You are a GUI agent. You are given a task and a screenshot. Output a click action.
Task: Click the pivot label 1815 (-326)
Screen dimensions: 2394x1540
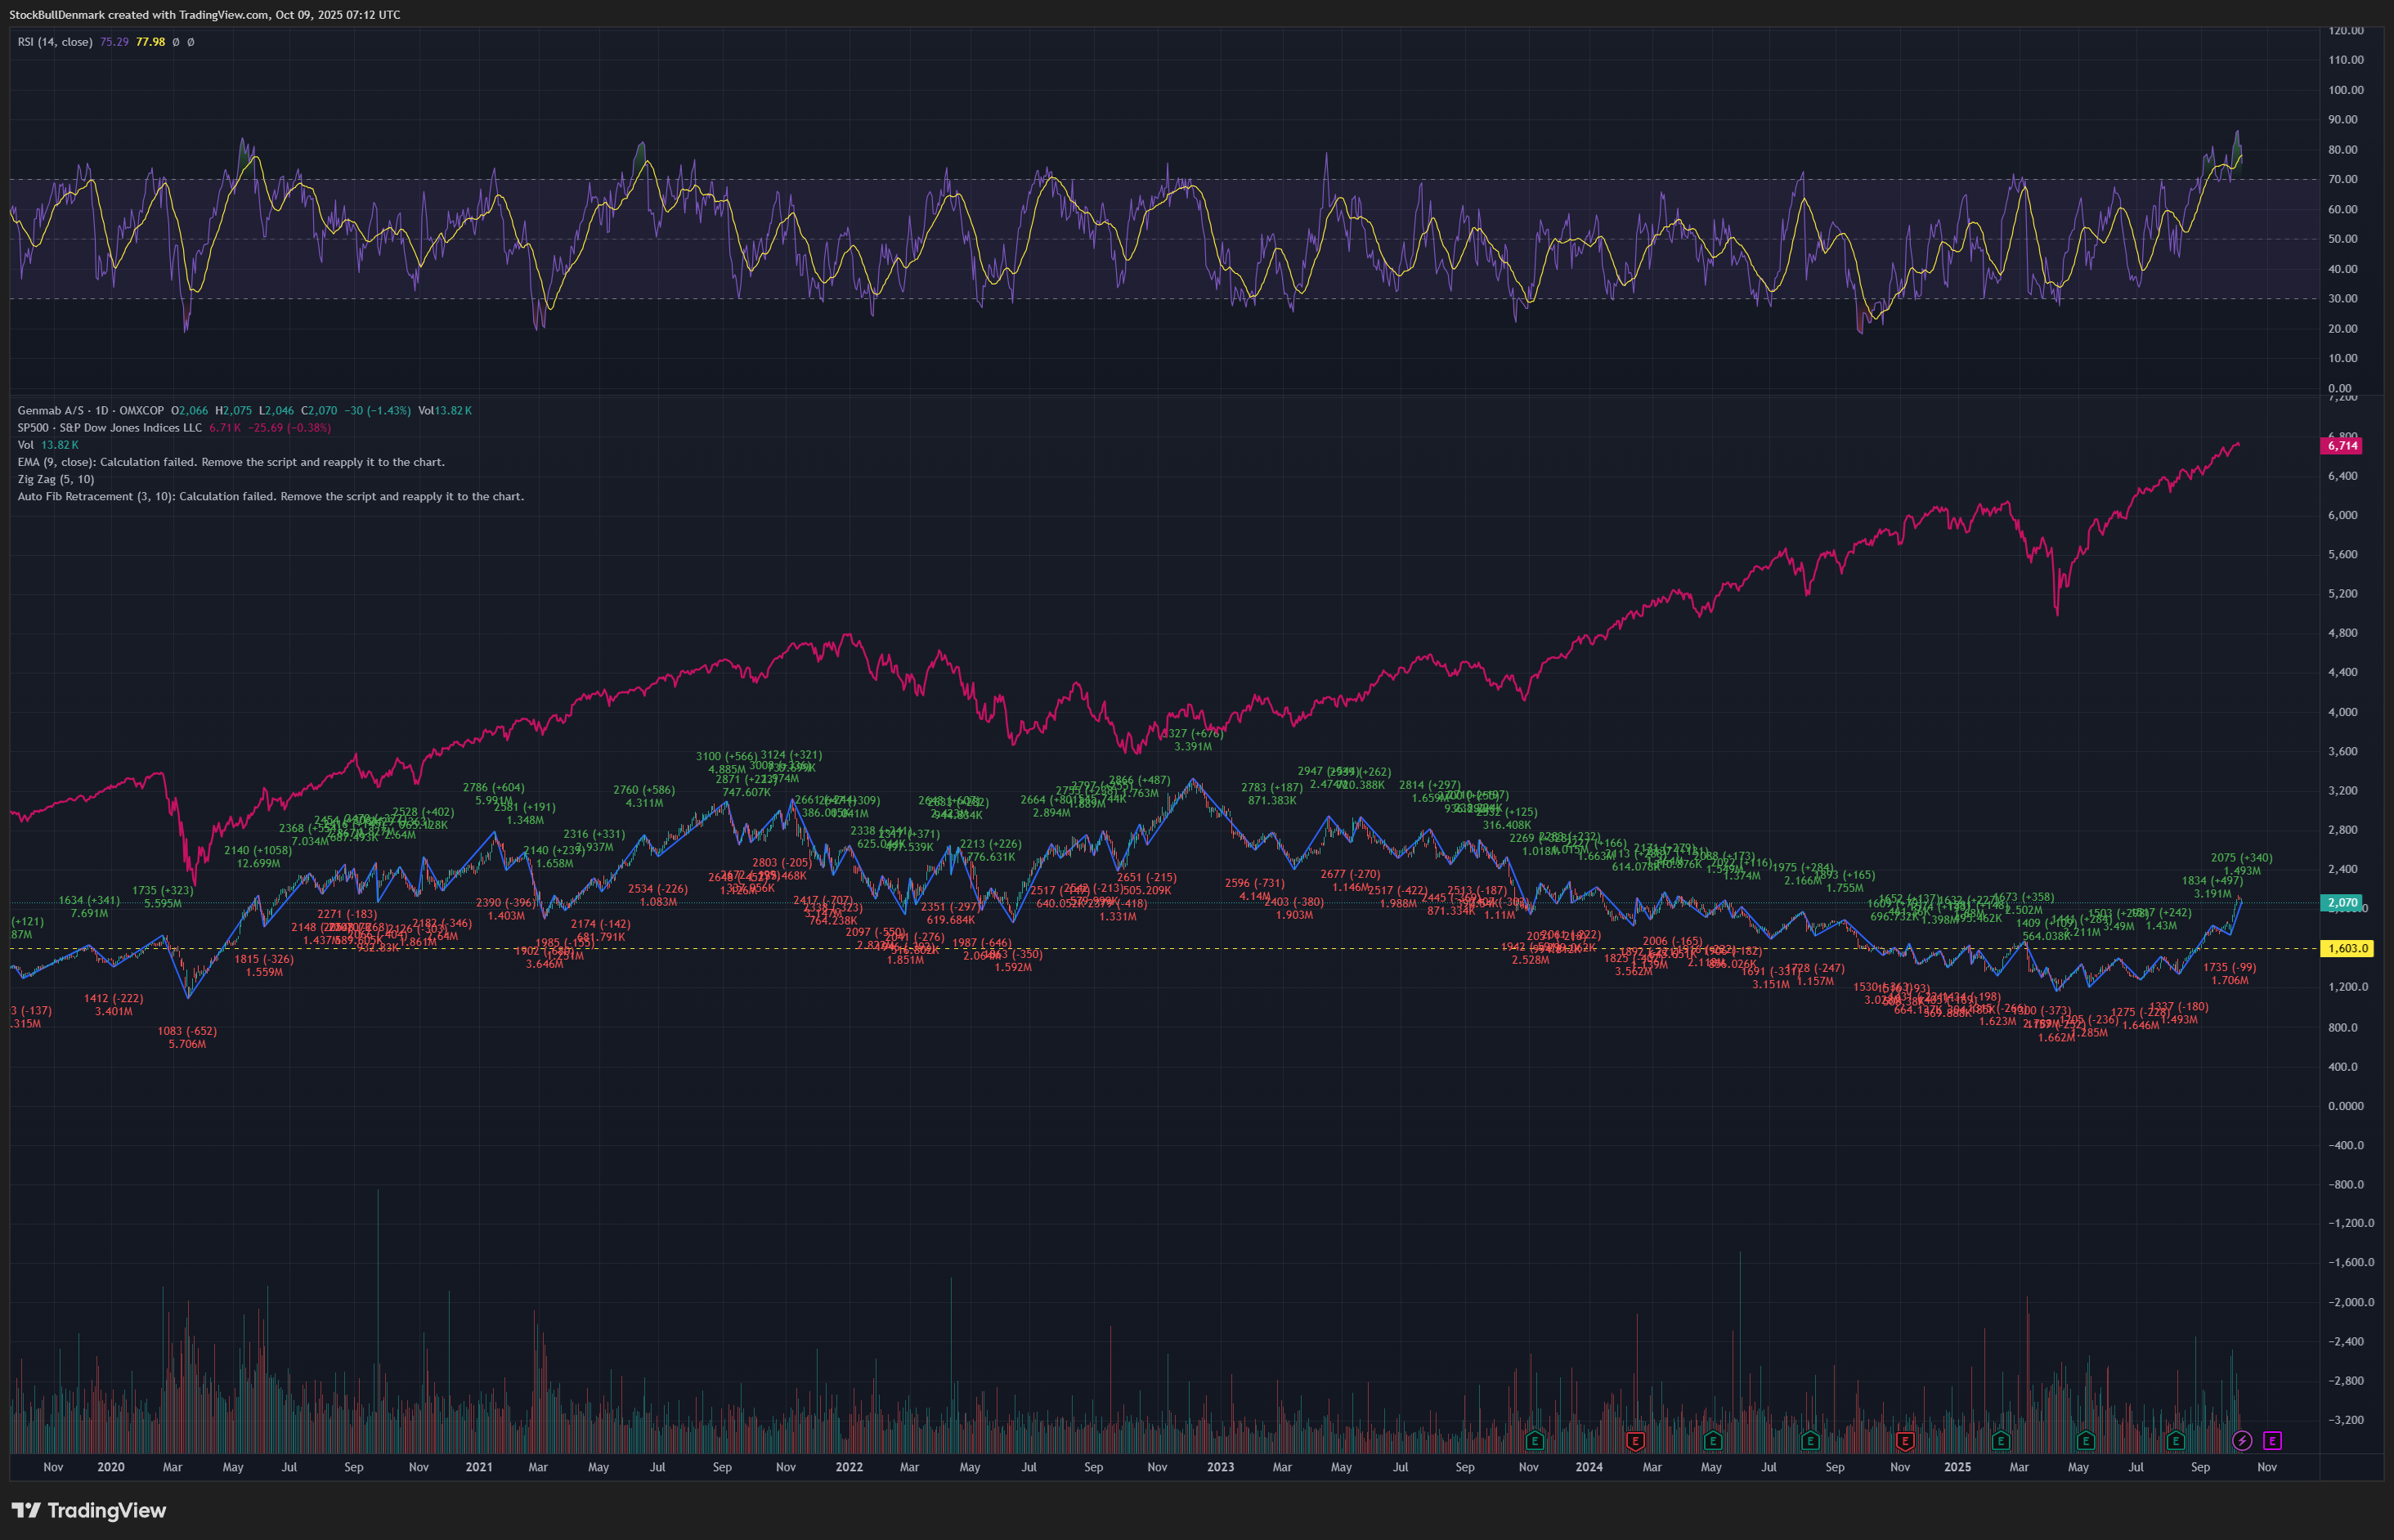click(264, 959)
